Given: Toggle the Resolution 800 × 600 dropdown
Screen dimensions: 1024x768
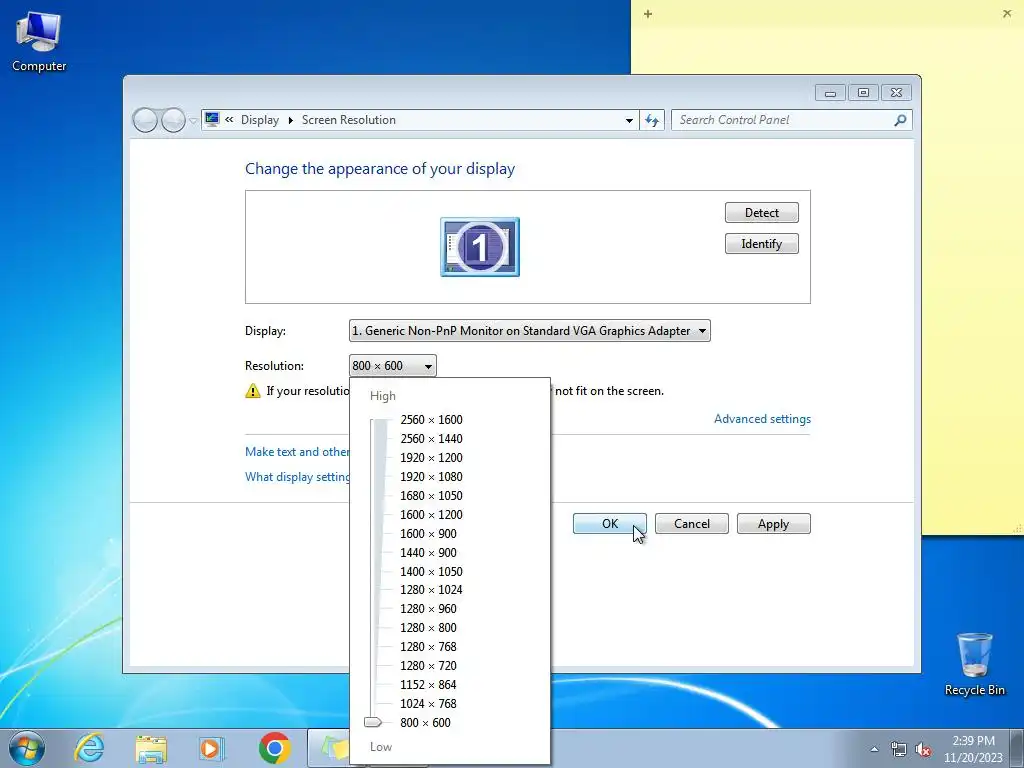Looking at the screenshot, I should (x=392, y=366).
